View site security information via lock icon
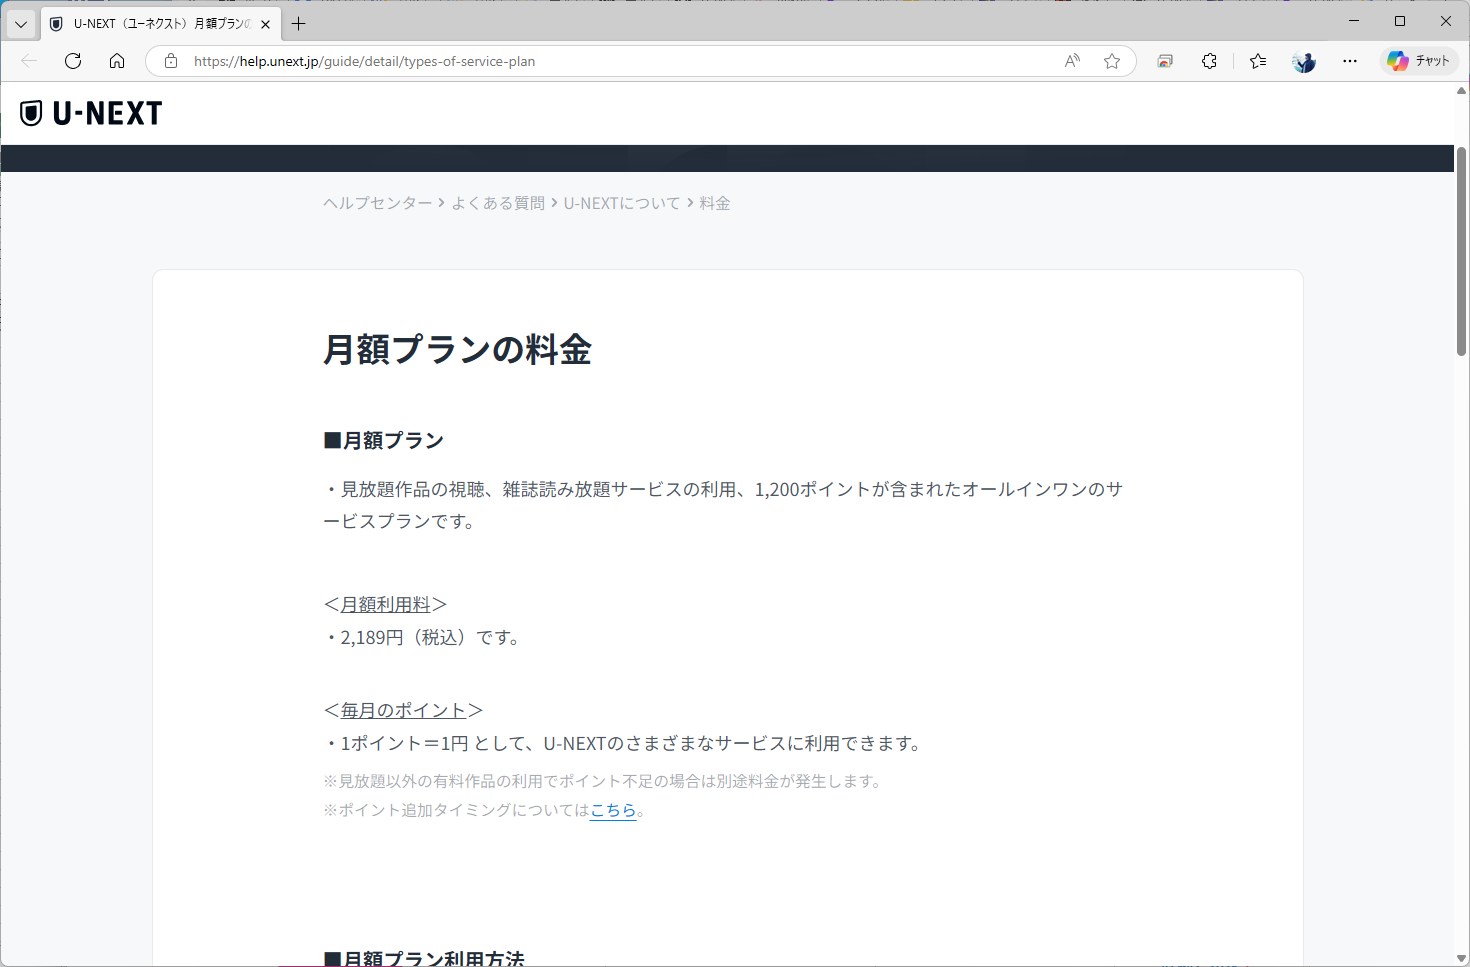The height and width of the screenshot is (967, 1470). [x=170, y=61]
